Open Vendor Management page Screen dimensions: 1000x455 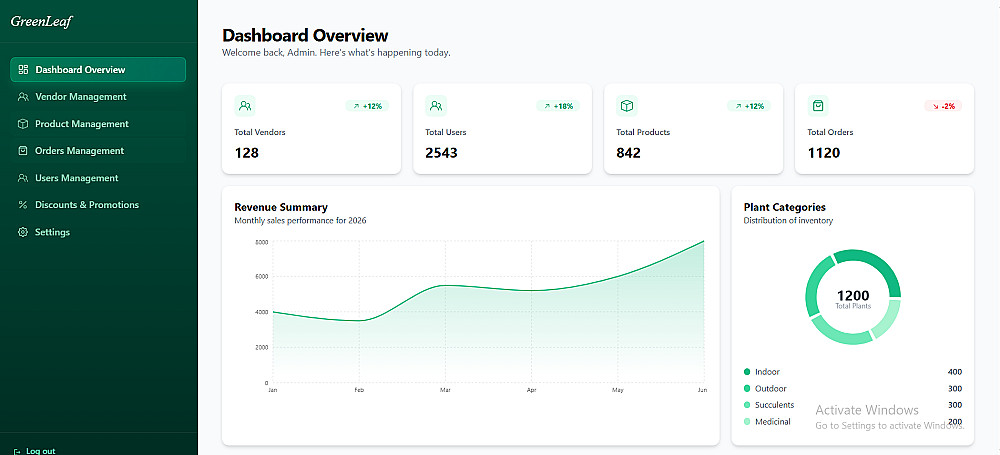coord(98,97)
